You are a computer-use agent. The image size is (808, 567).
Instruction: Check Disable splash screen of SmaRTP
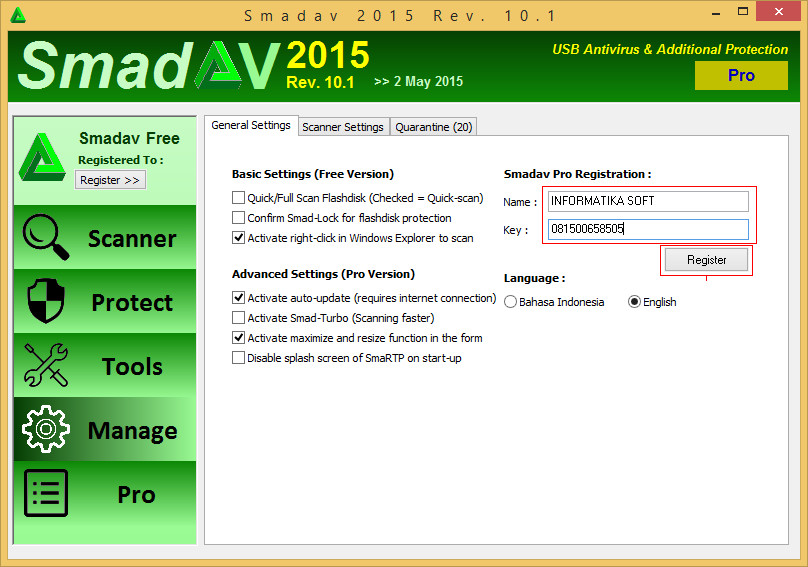tap(238, 358)
